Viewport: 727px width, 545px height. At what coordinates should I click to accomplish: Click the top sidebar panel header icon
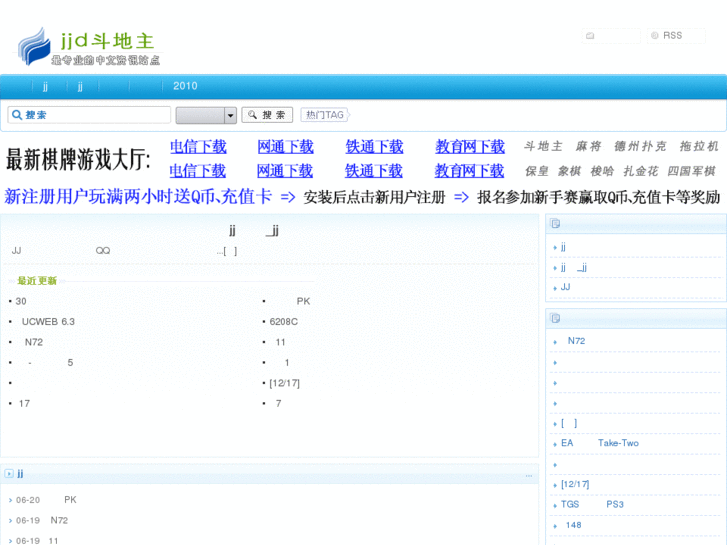click(555, 224)
